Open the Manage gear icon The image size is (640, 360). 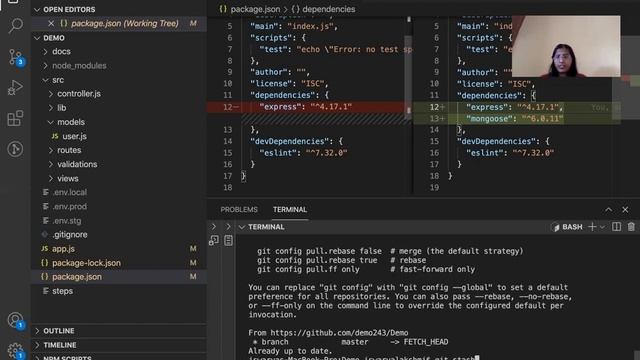point(15,350)
